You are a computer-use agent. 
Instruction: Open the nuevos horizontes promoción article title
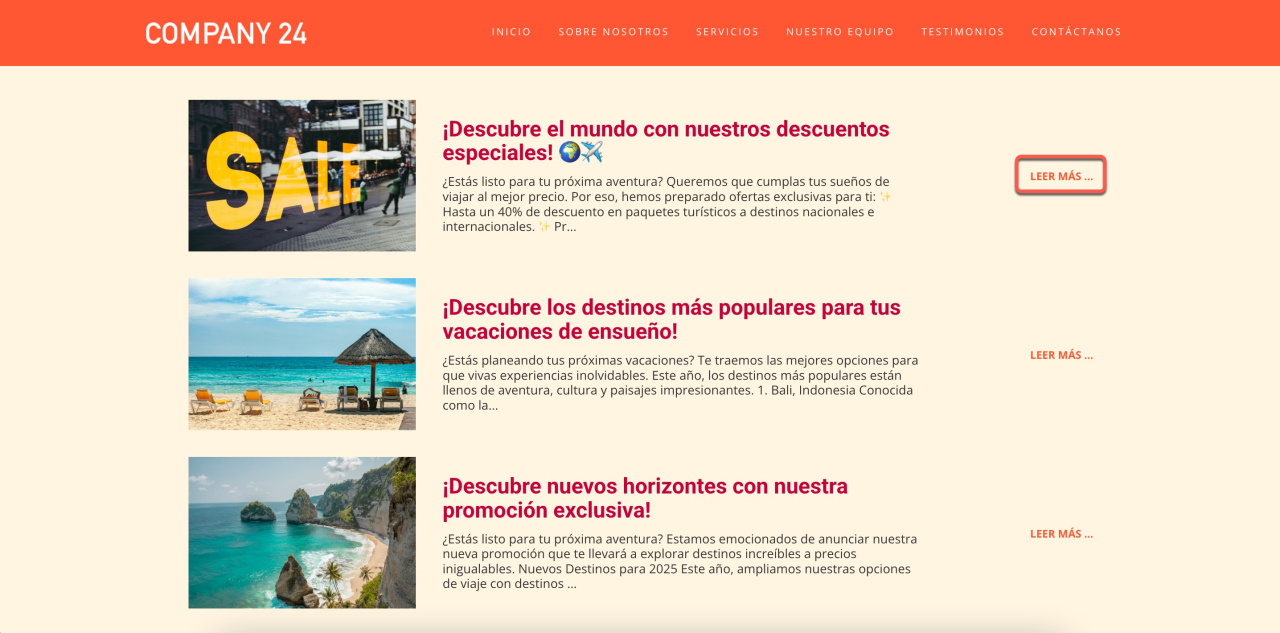pos(645,498)
